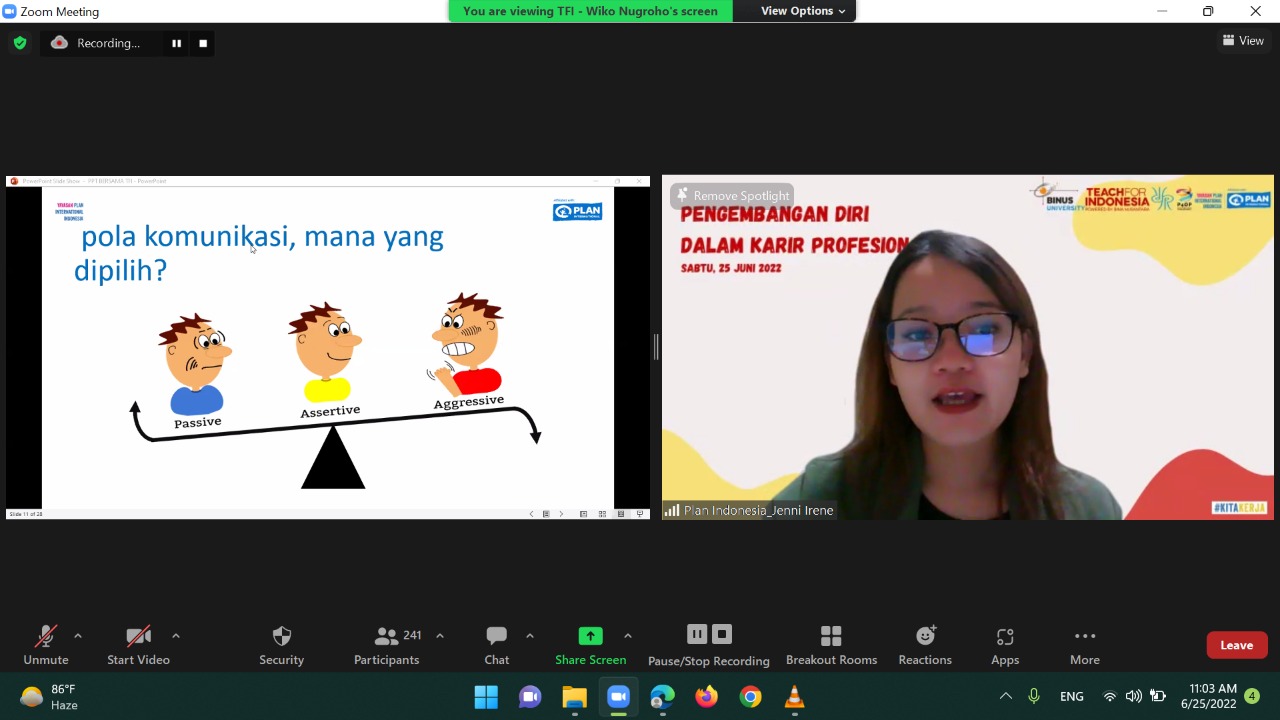Stop the recording from top bar

coord(203,43)
